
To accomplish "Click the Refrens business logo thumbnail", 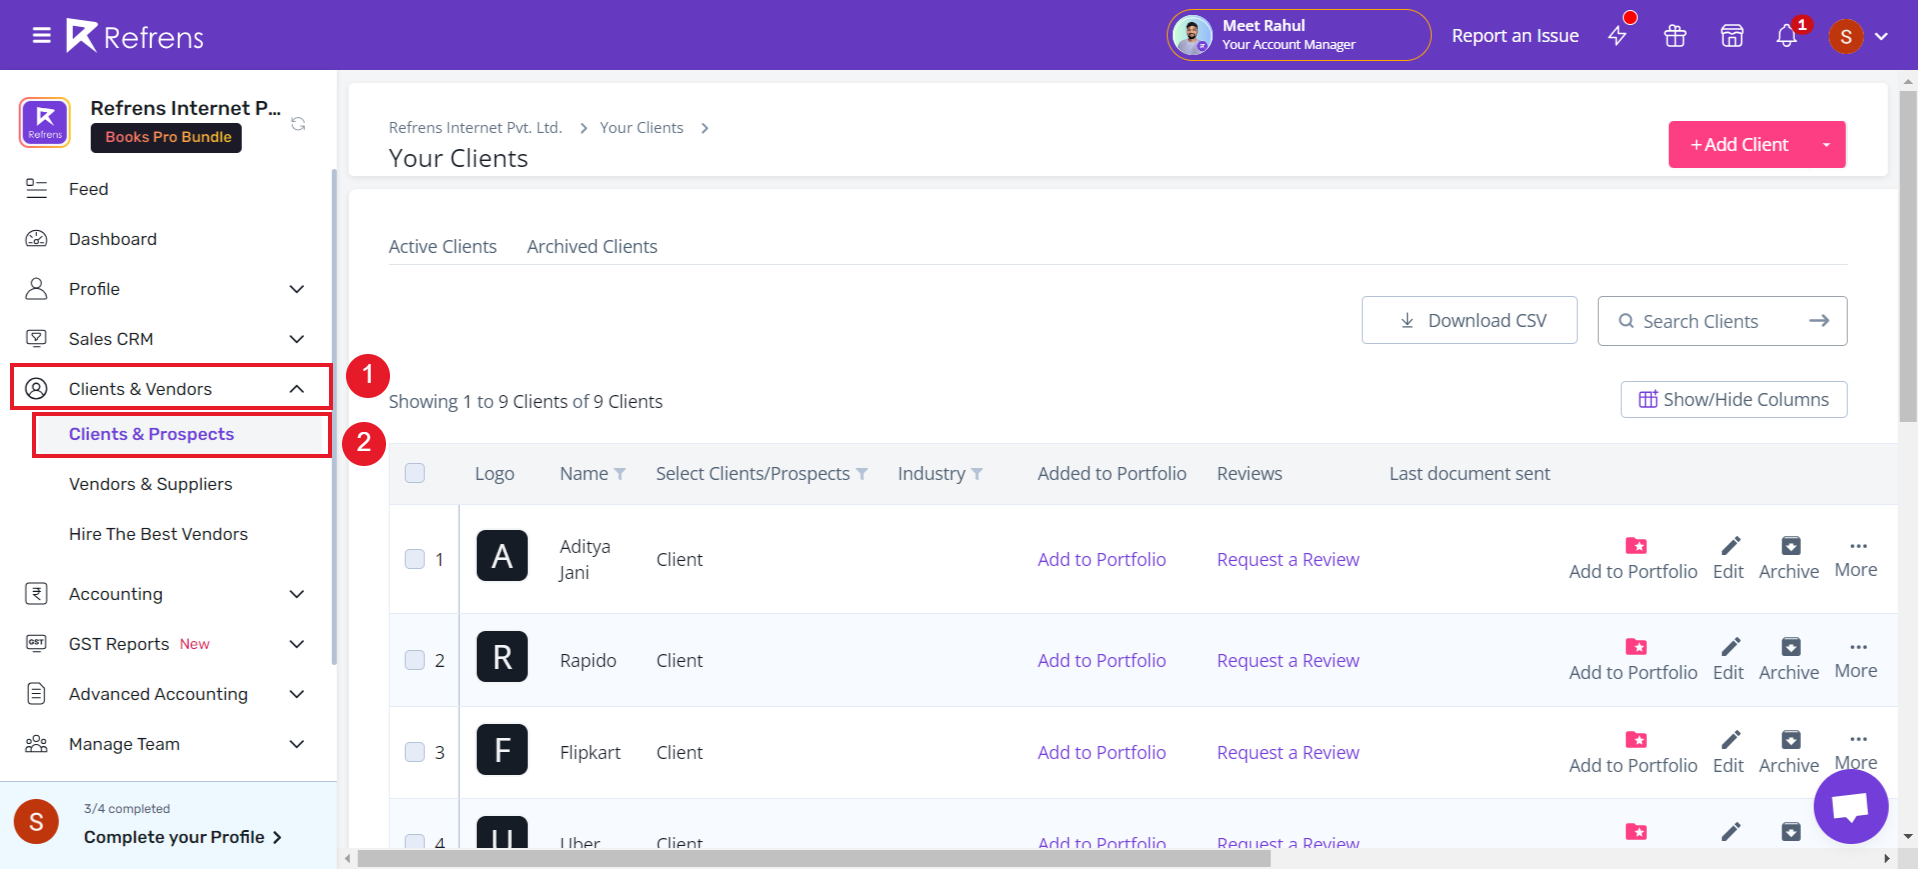I will pos(45,123).
